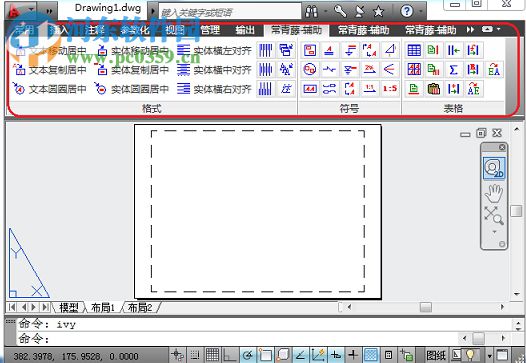Close the navigation bar with X

coord(502,147)
